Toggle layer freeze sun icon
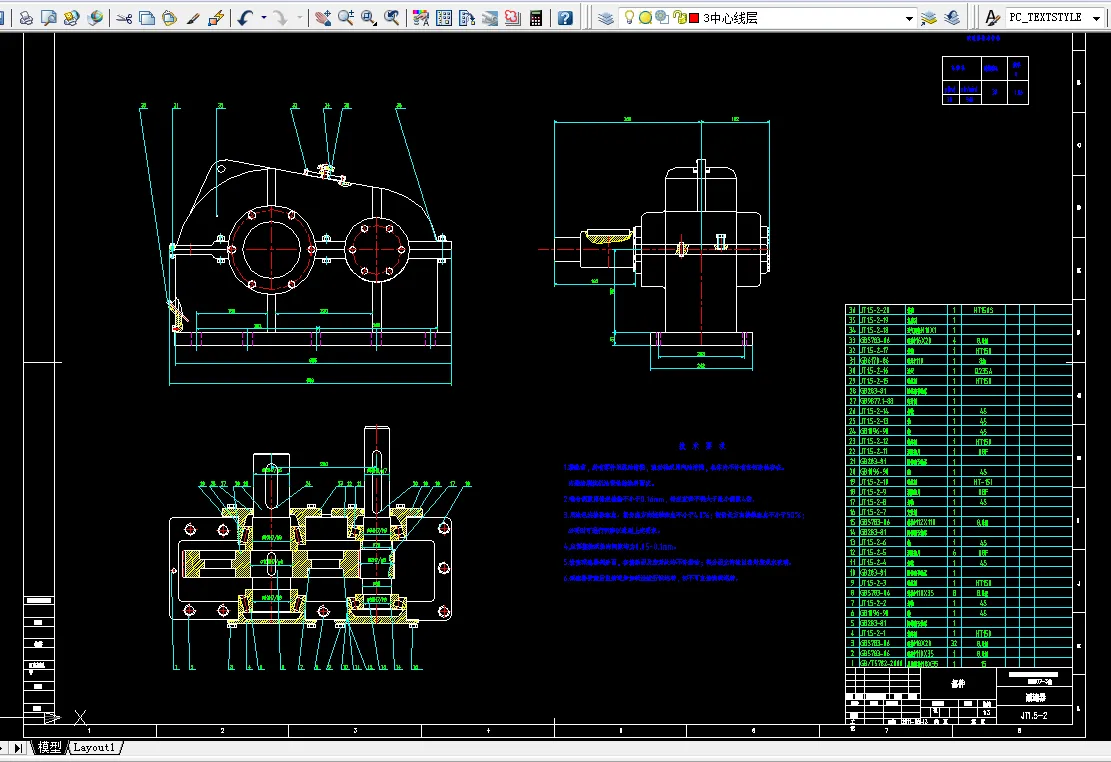This screenshot has height=762, width=1111. click(645, 18)
